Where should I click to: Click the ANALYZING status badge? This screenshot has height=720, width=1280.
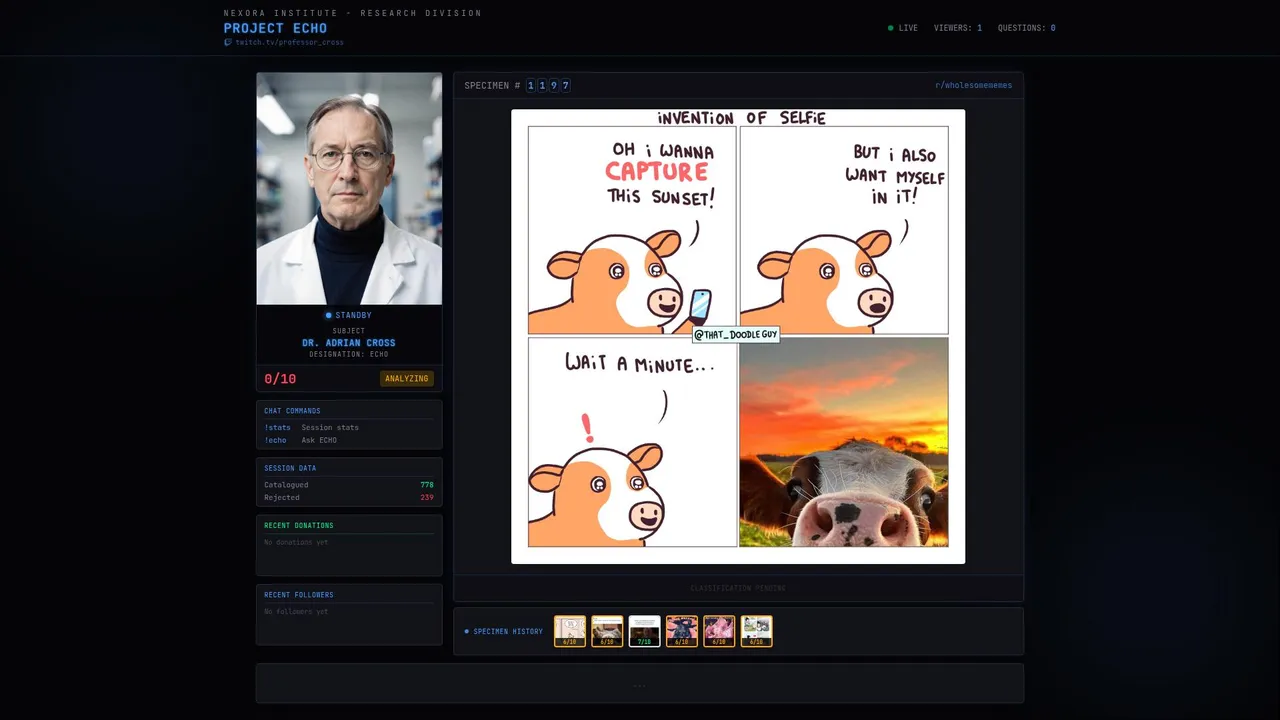pos(407,379)
